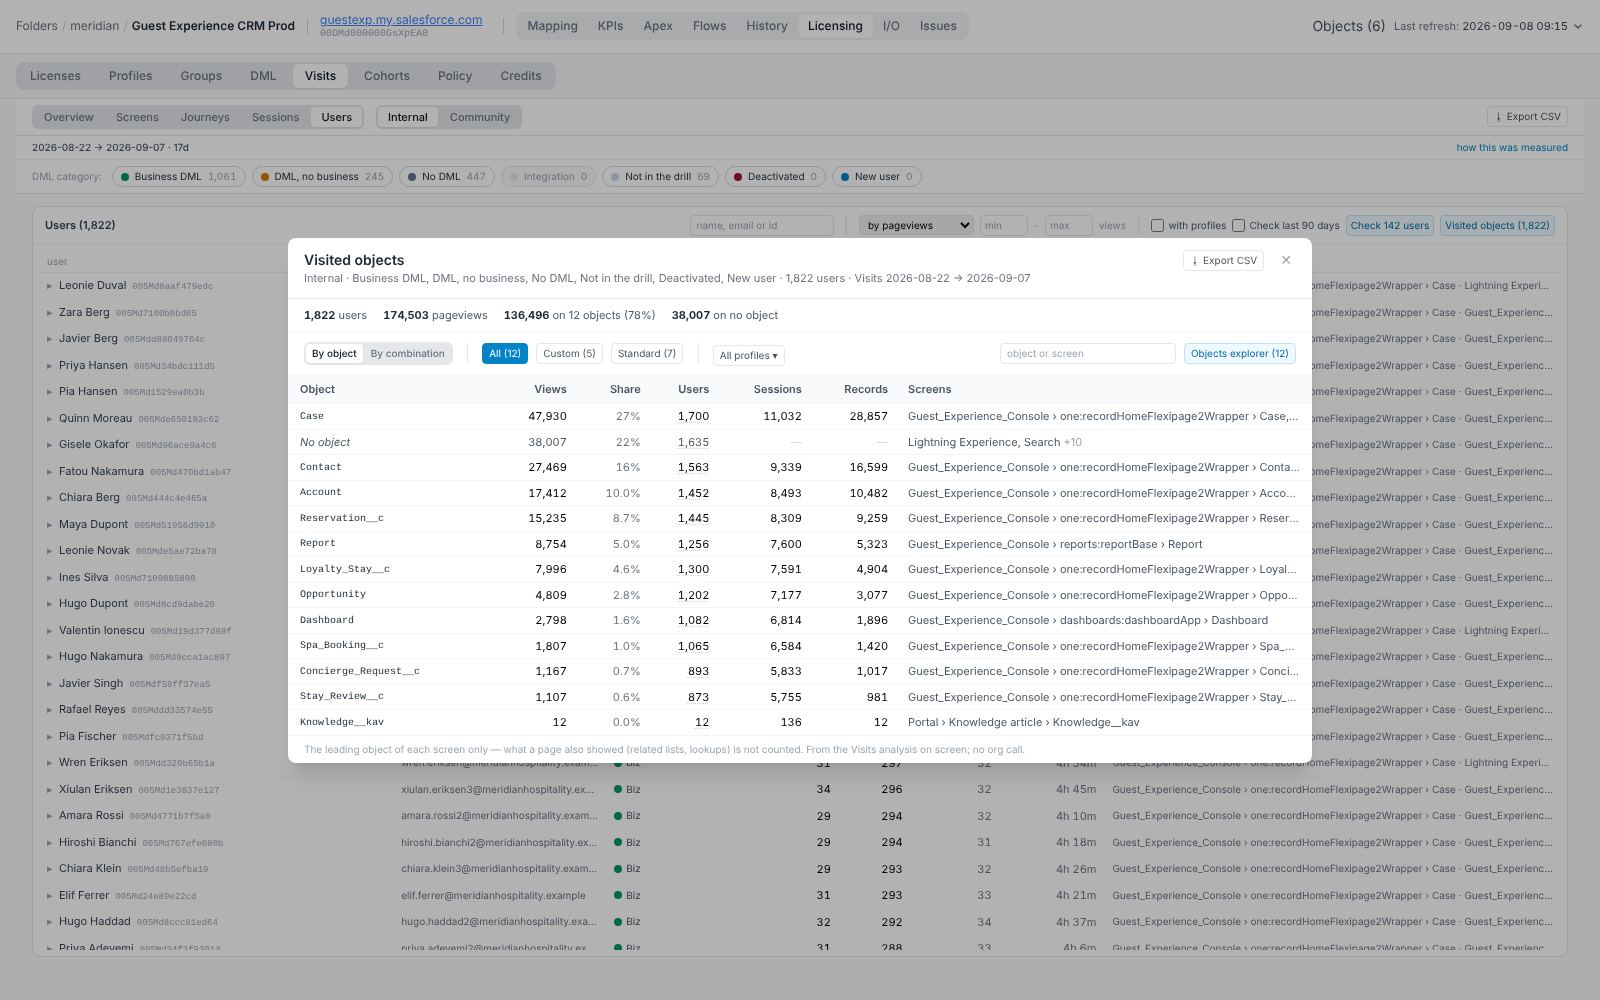Open the Issues tab

click(938, 26)
